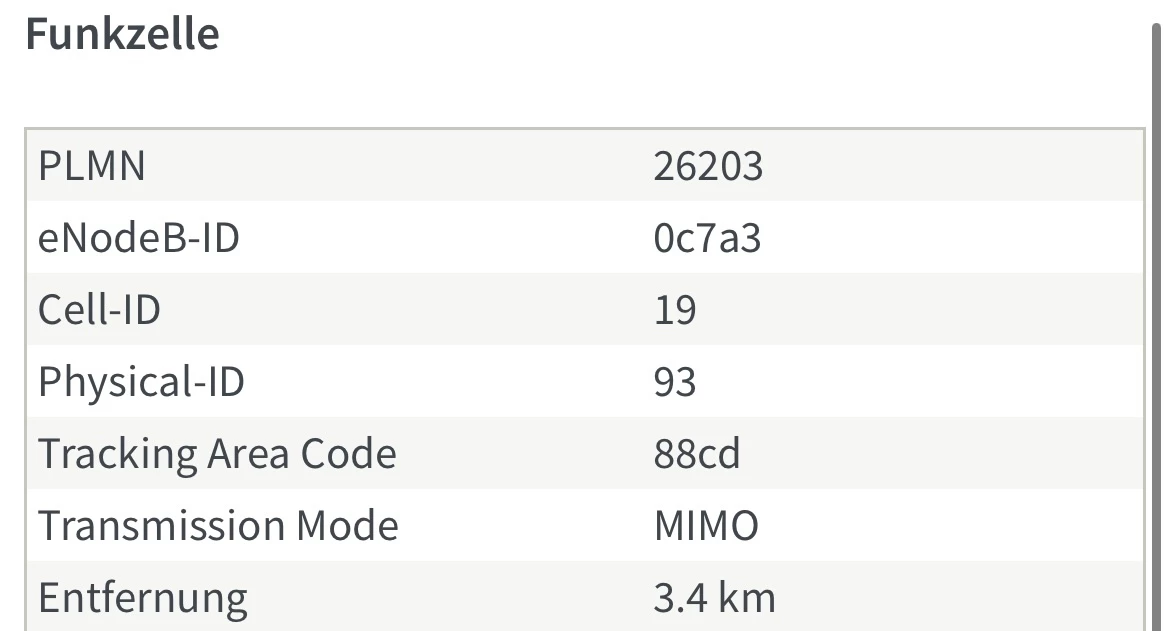The width and height of the screenshot is (1169, 631).
Task: Click the empty area in the PLMN row
Action: point(954,166)
